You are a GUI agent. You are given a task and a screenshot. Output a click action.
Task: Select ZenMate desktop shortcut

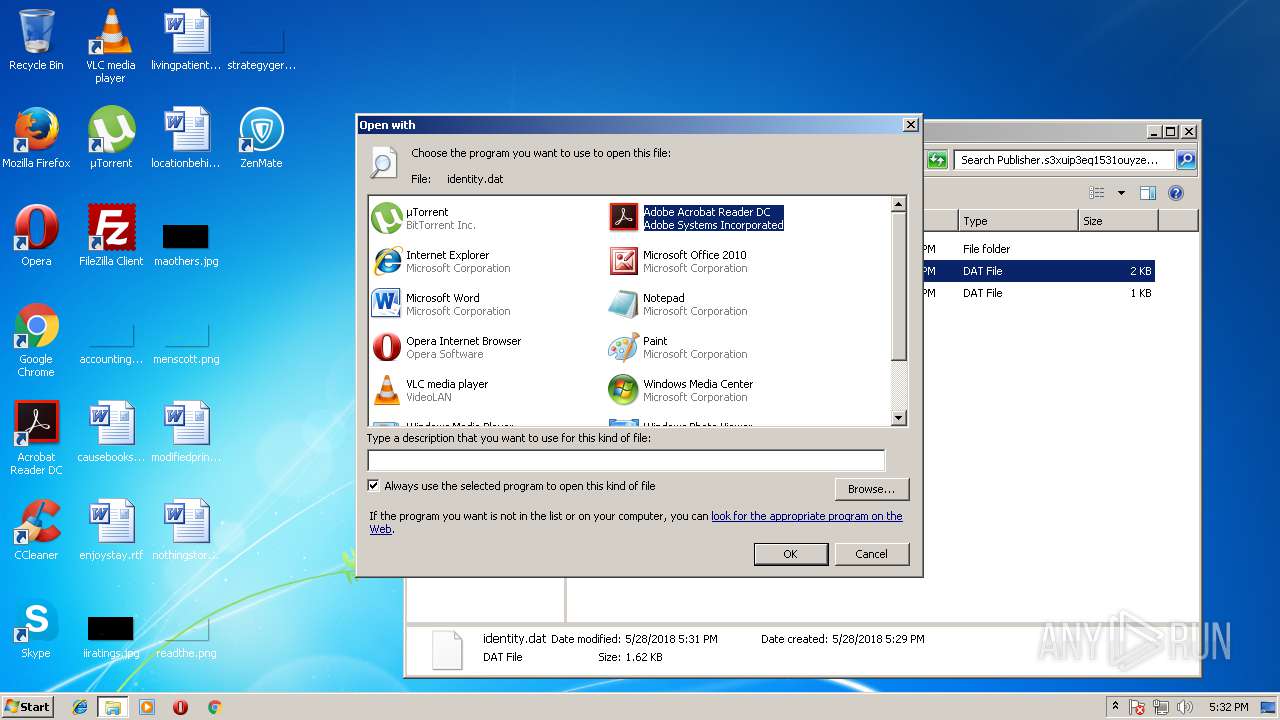[x=261, y=138]
